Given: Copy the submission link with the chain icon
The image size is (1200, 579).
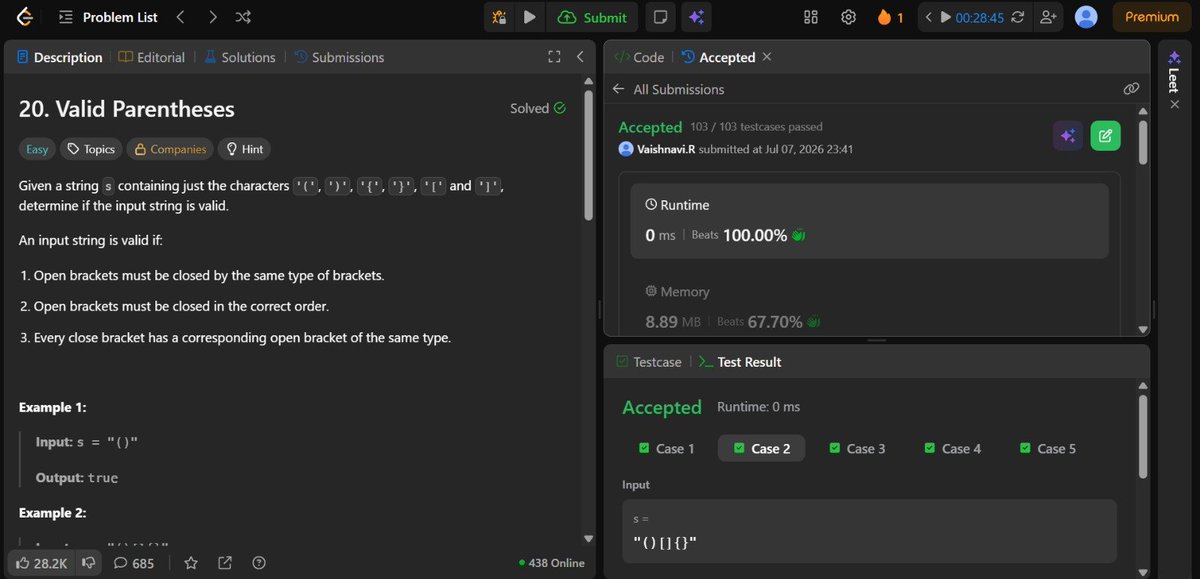Looking at the screenshot, I should click(x=1131, y=89).
